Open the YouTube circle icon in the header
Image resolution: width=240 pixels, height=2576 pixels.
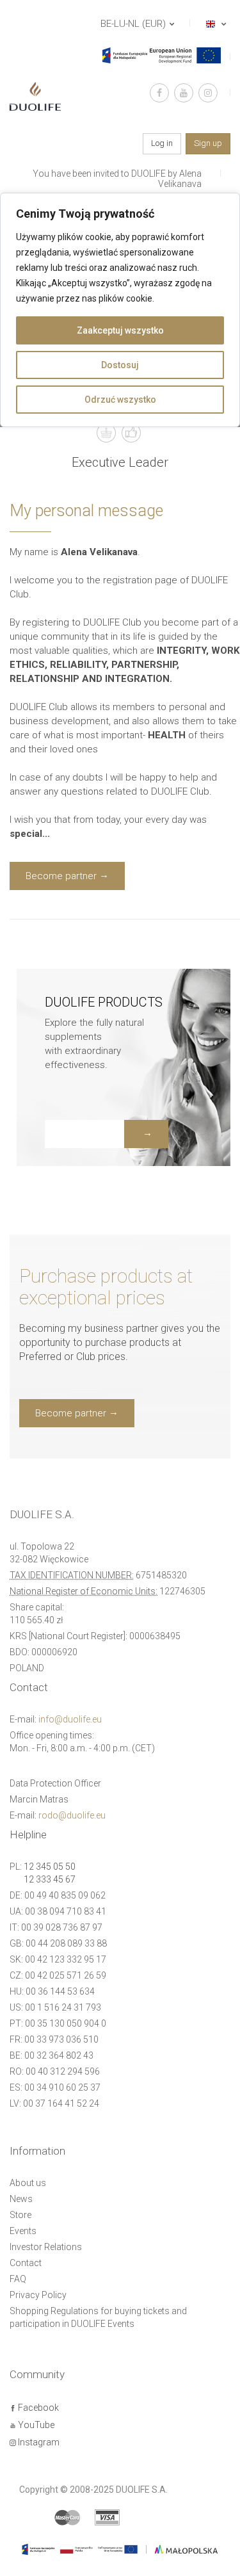[183, 93]
